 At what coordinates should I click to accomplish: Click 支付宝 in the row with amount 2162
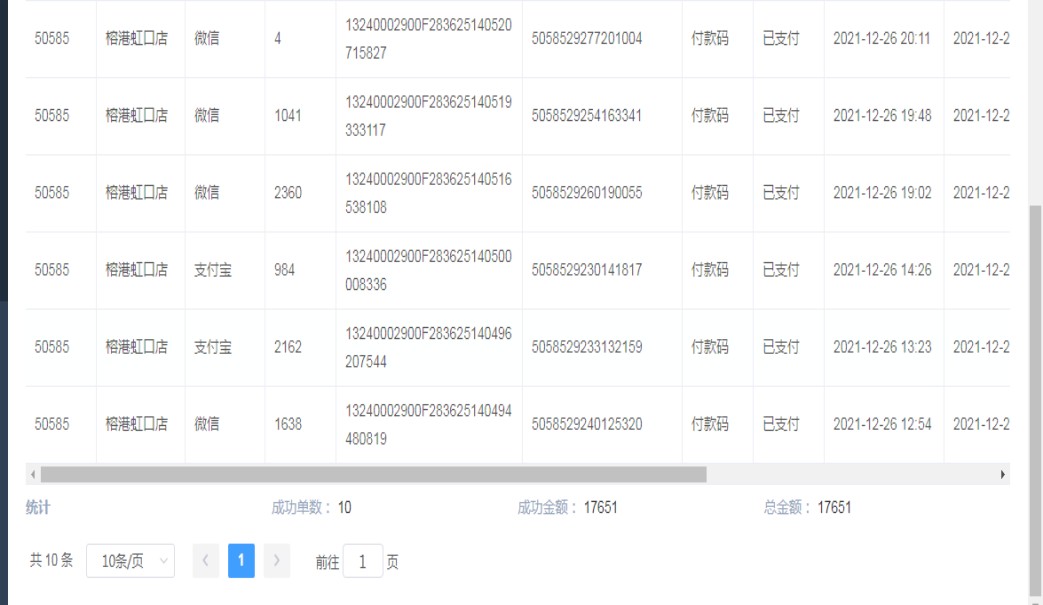(212, 347)
